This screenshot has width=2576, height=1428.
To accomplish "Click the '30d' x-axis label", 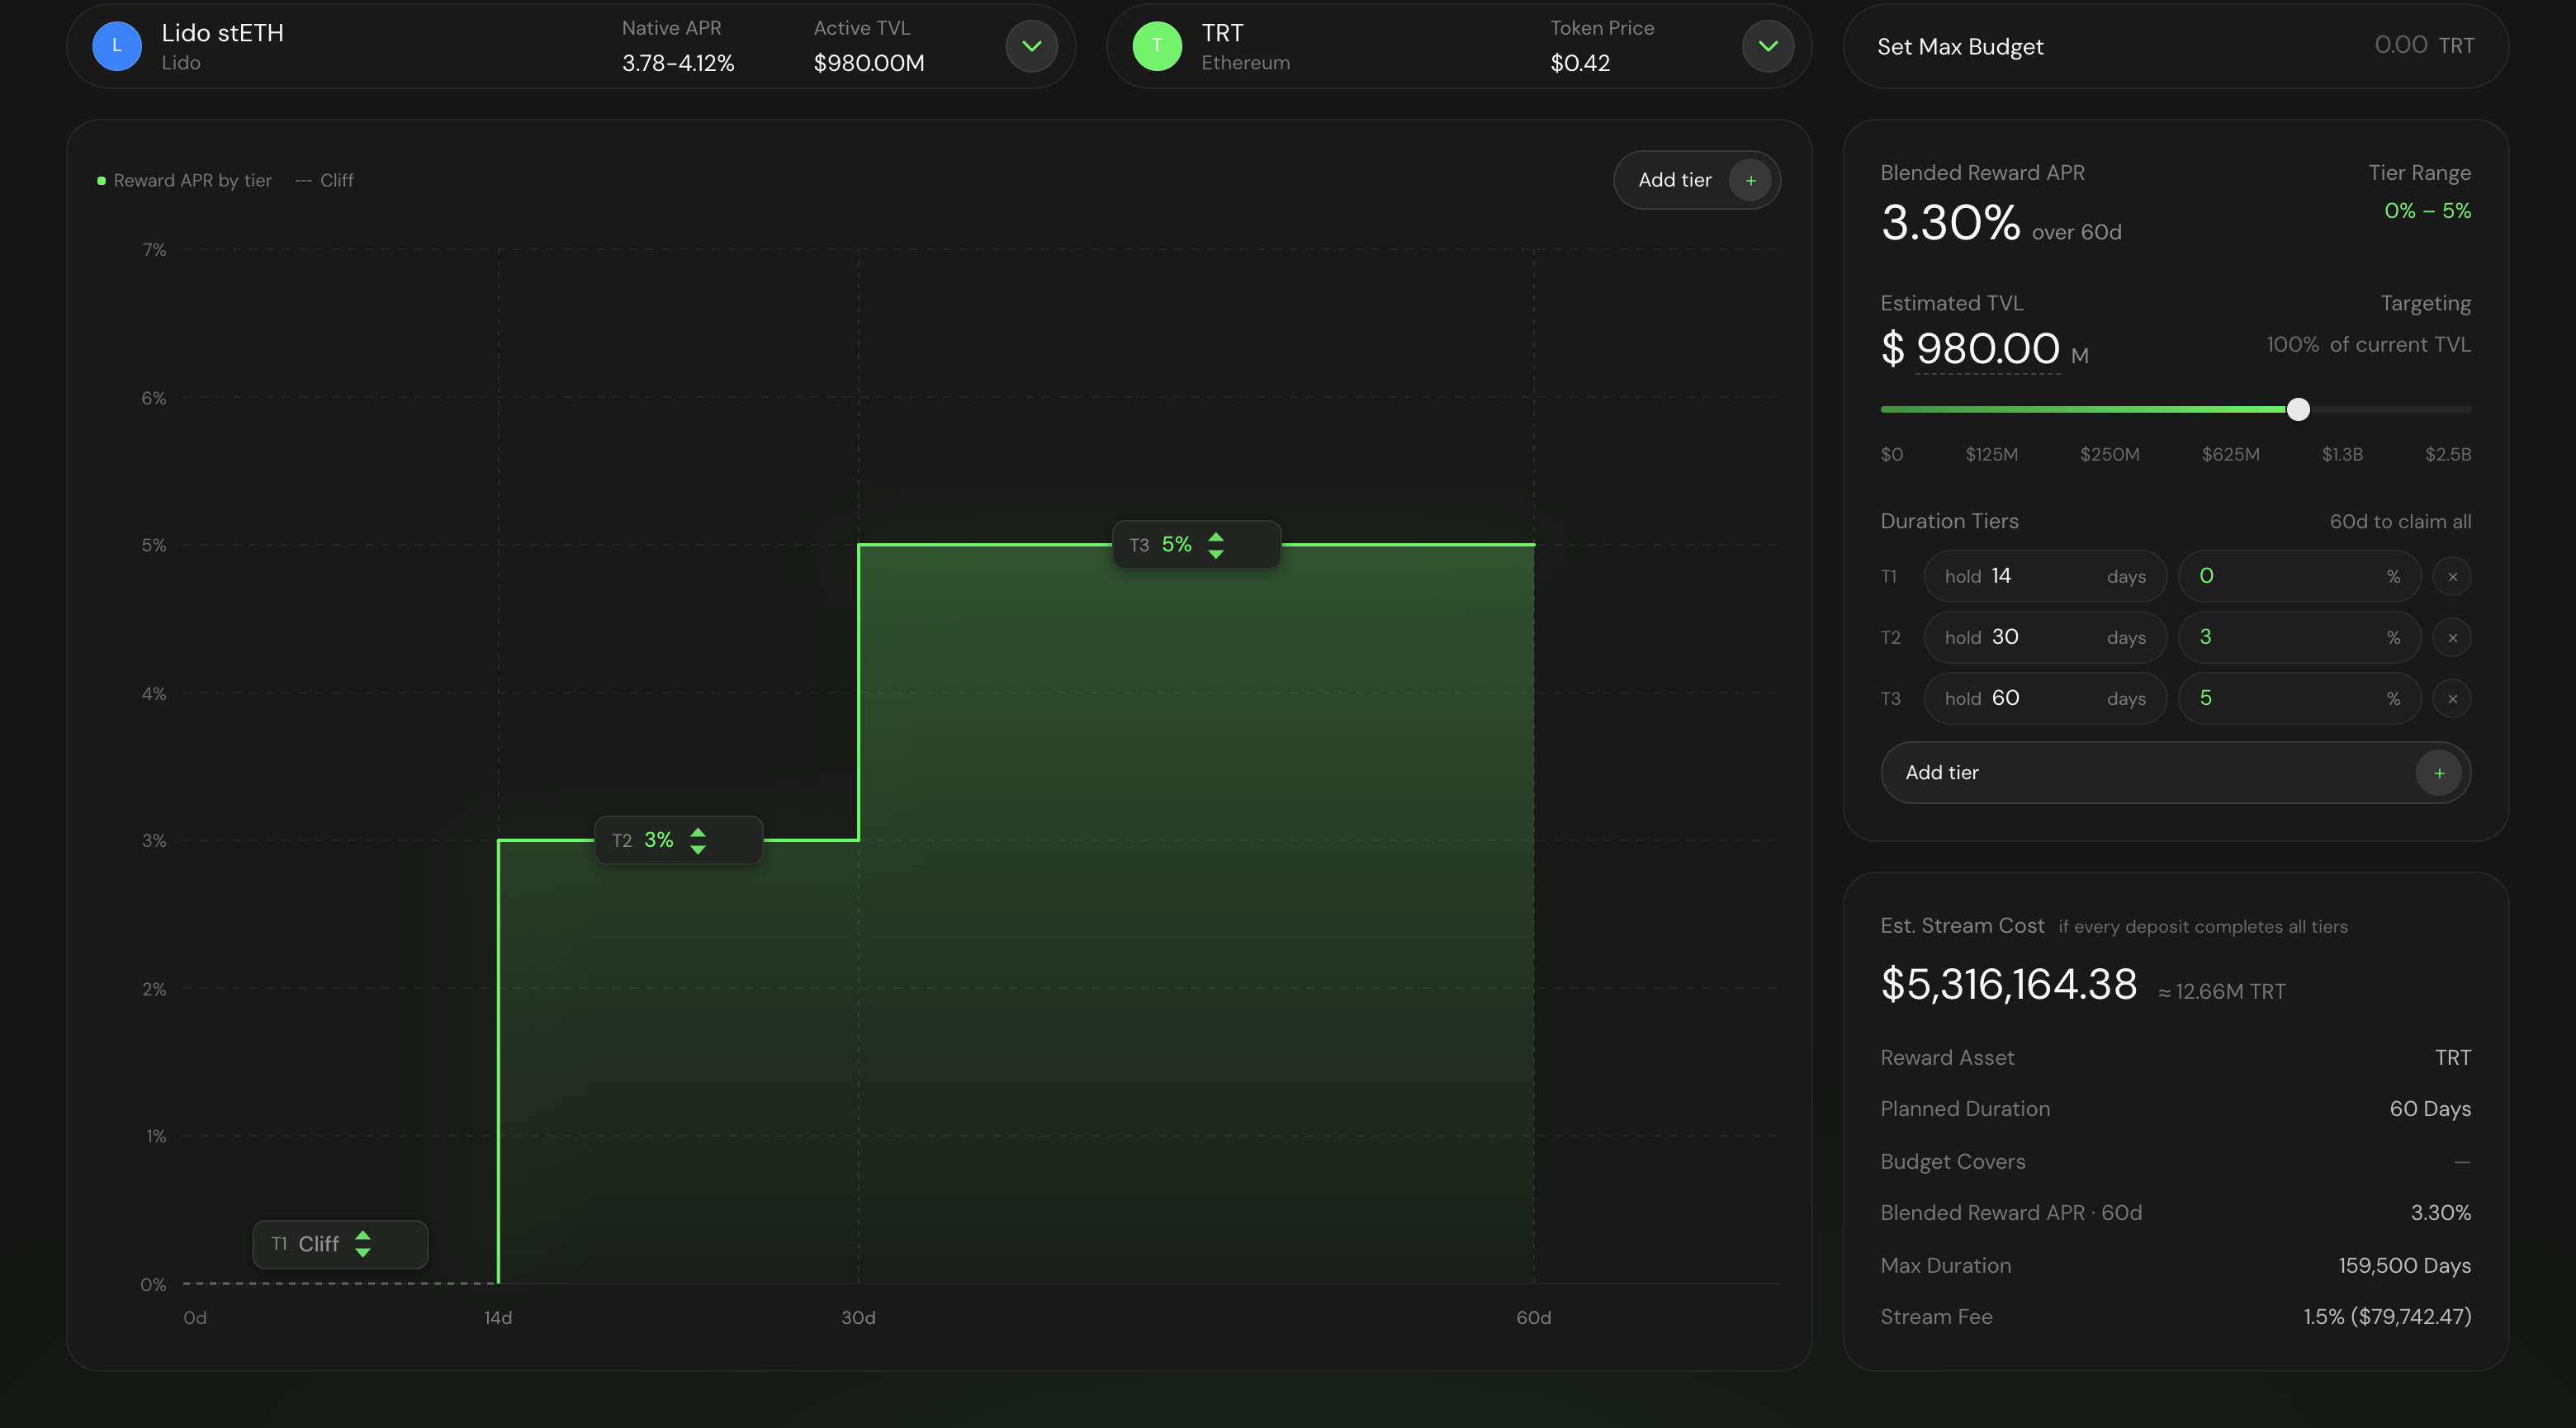I will click(858, 1317).
